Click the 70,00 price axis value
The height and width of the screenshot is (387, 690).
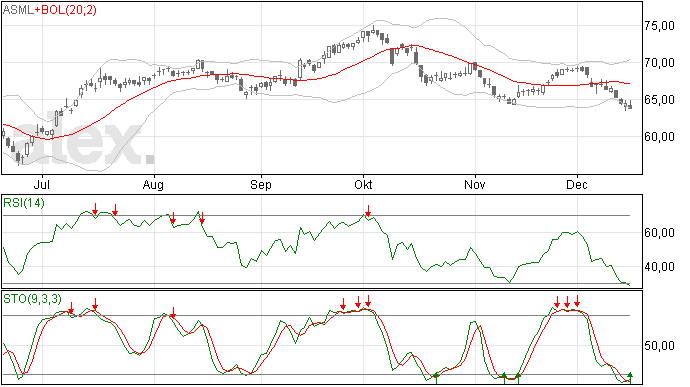pyautogui.click(x=659, y=63)
